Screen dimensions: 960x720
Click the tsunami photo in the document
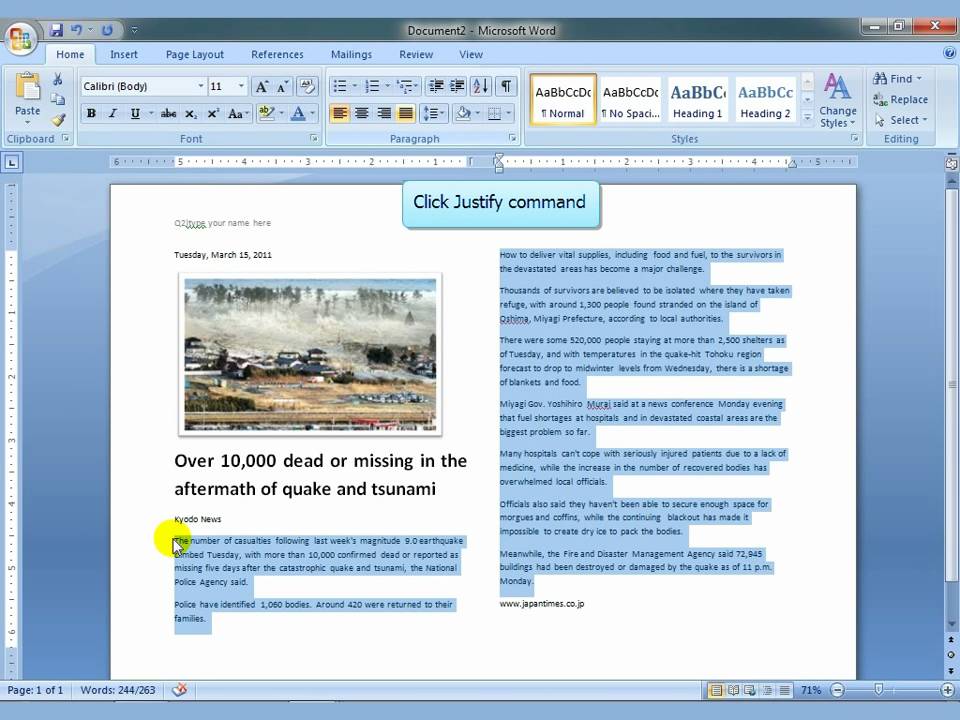pyautogui.click(x=310, y=354)
